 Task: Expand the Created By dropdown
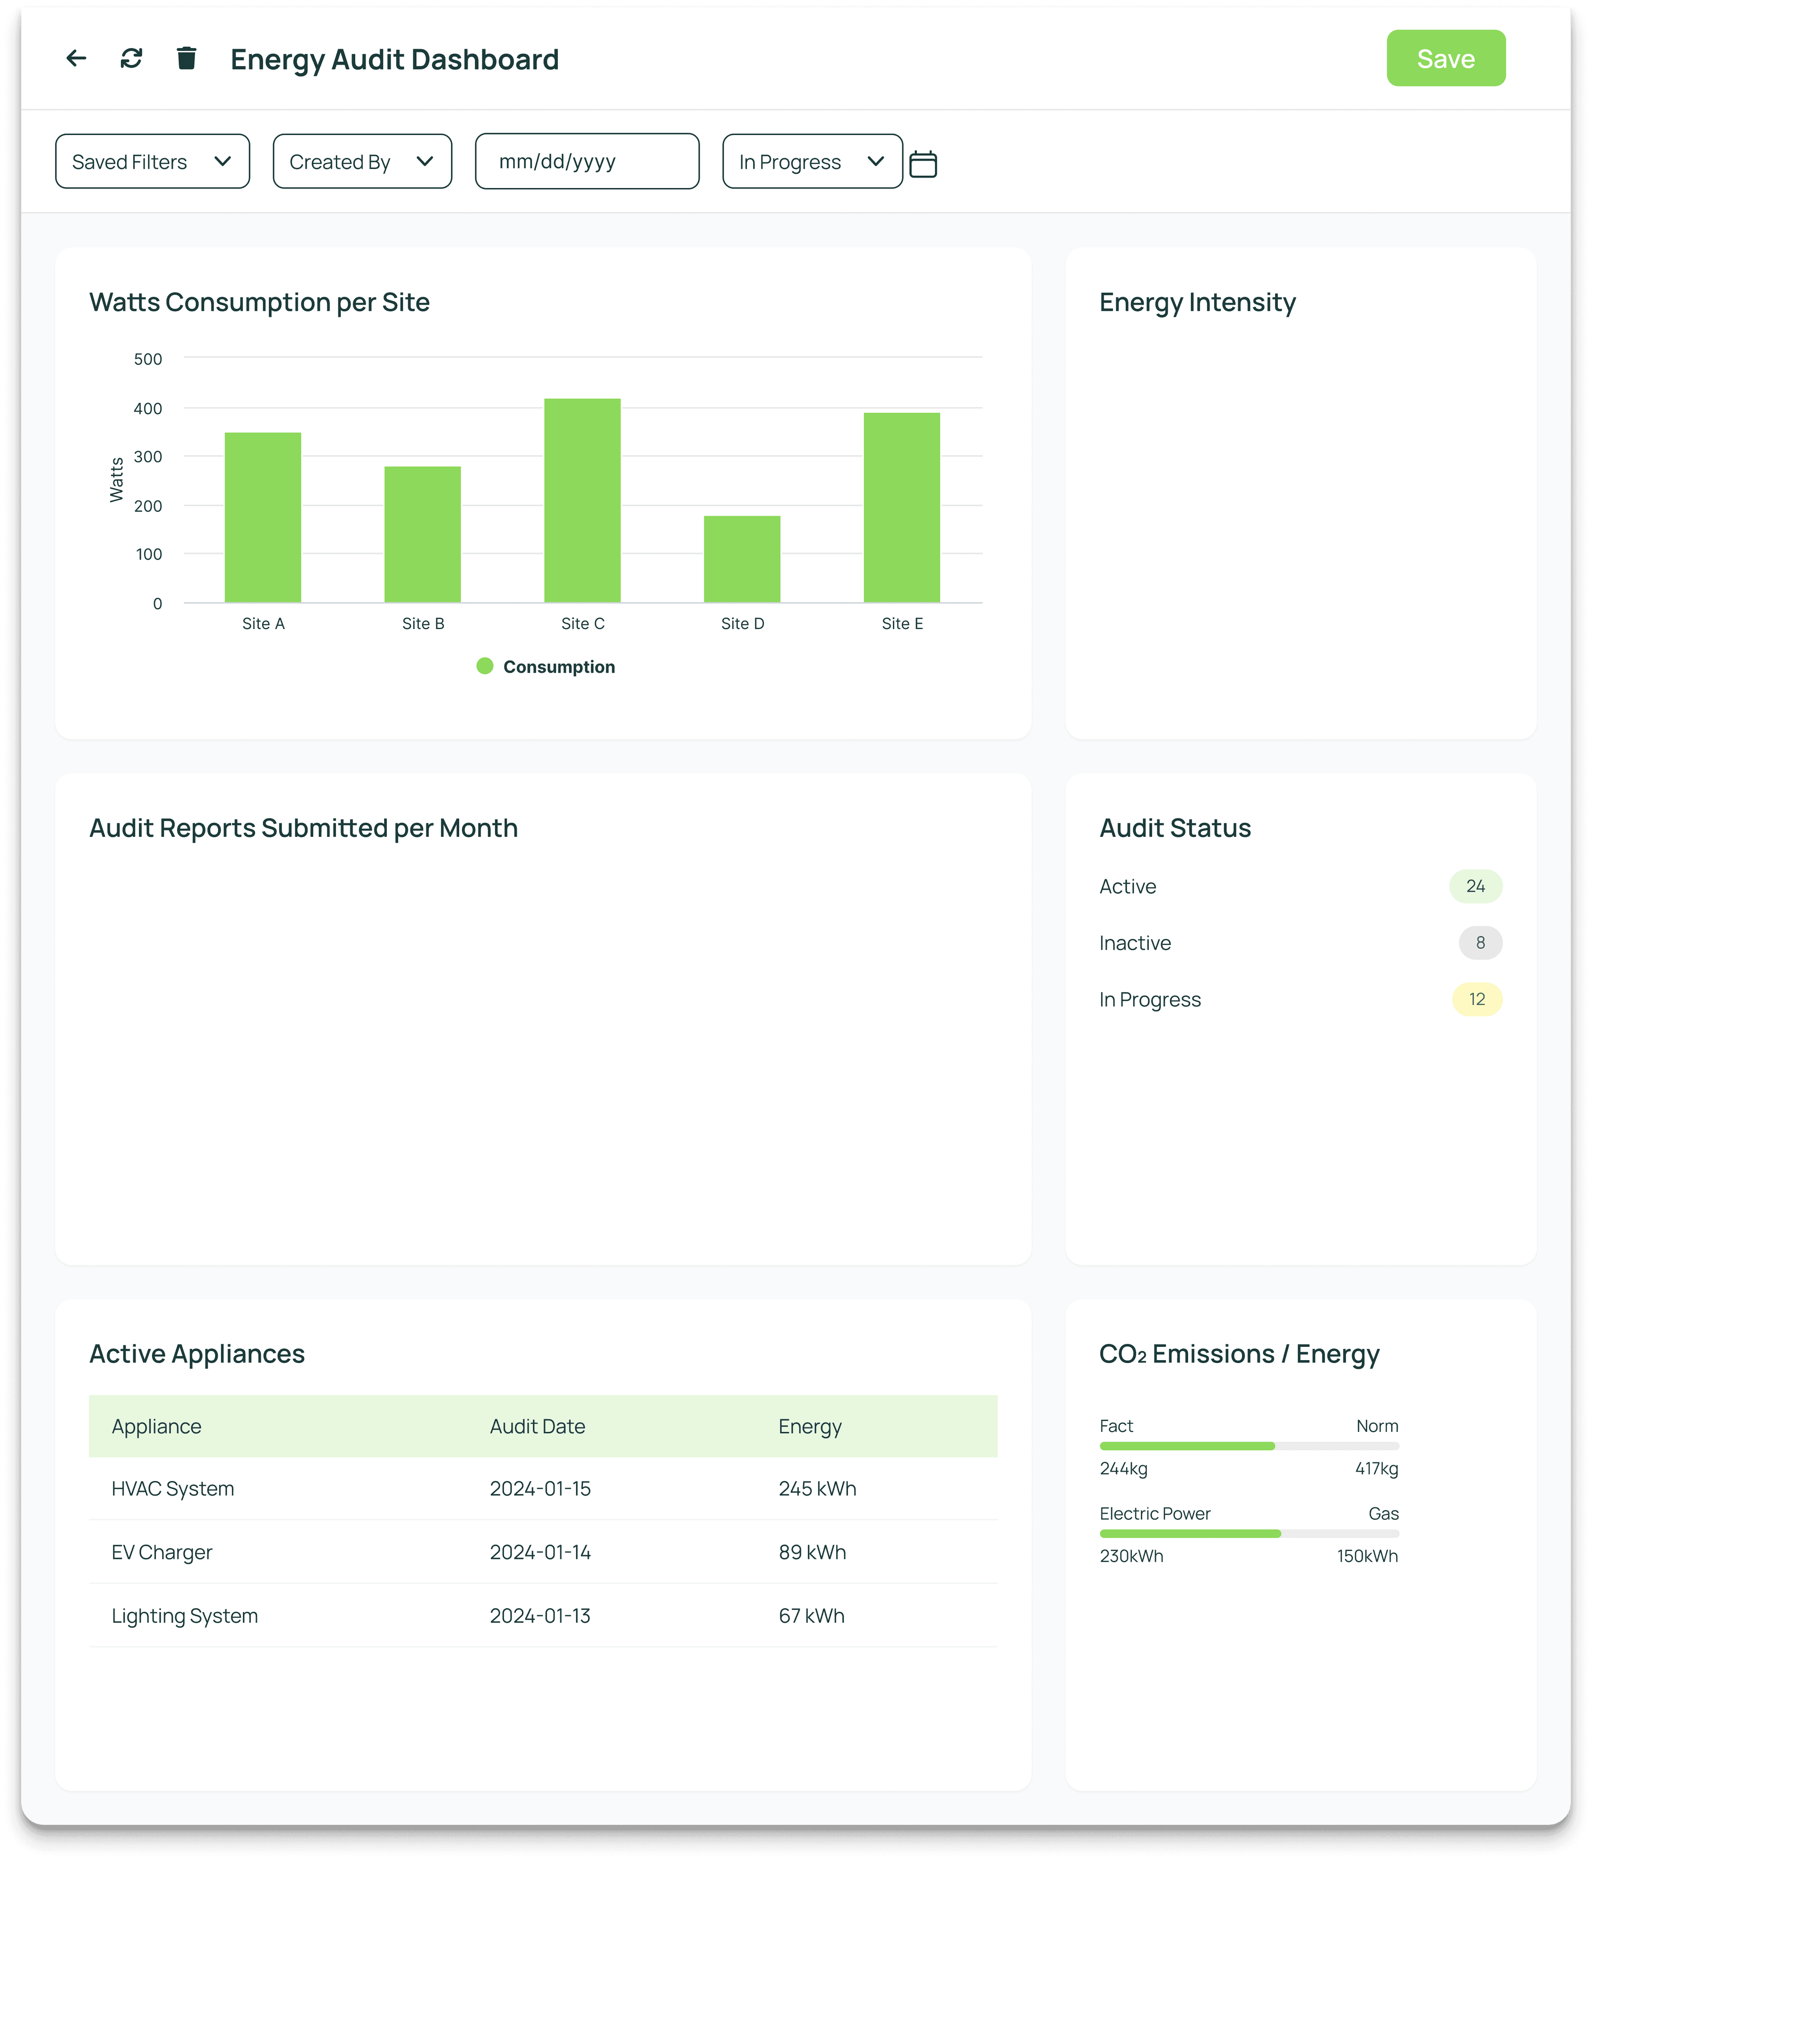coord(361,161)
